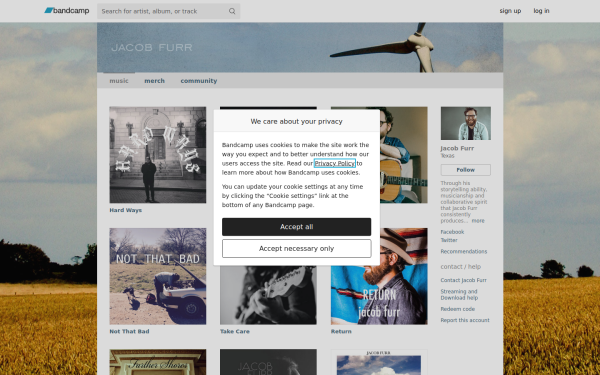The height and width of the screenshot is (375, 600).
Task: Open the Hard Ways album cover
Action: (158, 155)
